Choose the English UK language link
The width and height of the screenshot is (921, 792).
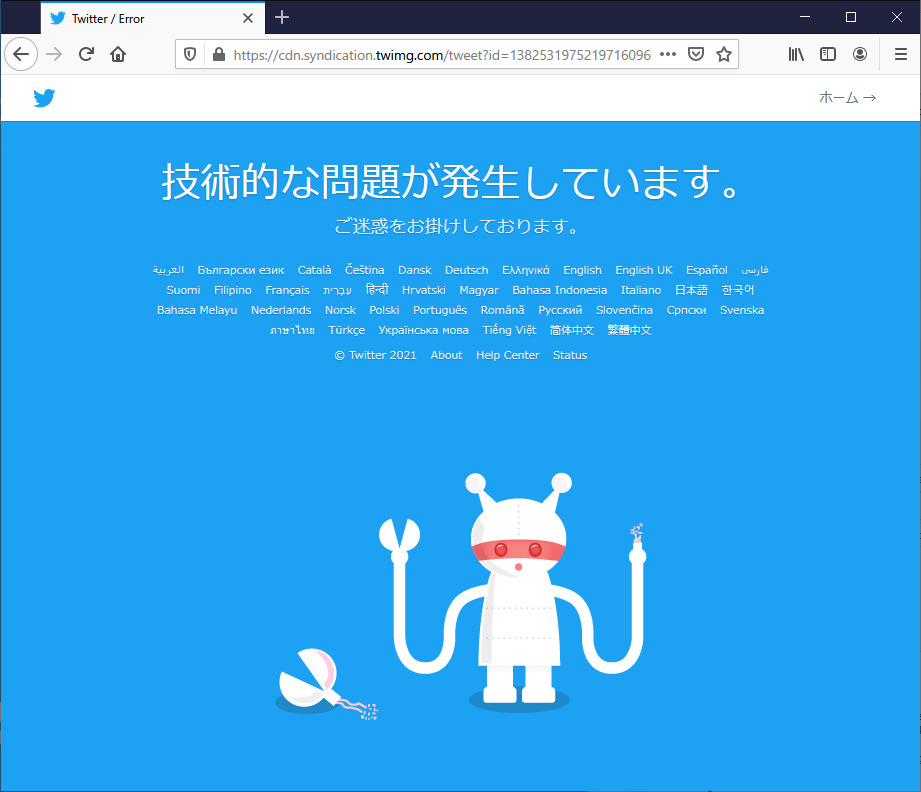pyautogui.click(x=644, y=270)
